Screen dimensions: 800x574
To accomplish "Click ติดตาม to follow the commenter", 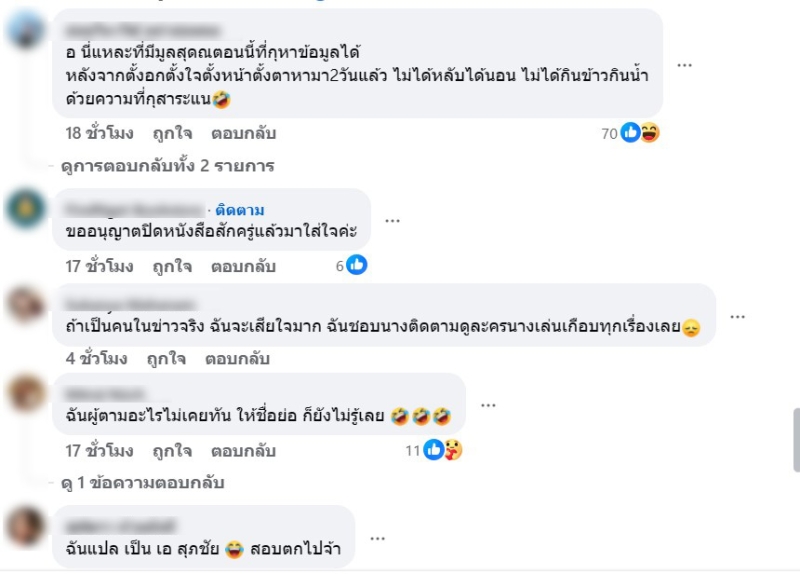I will (x=239, y=209).
